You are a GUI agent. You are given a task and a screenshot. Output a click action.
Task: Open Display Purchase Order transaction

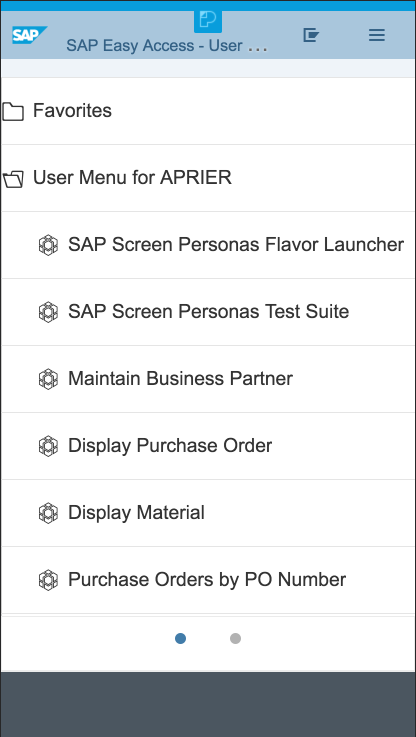click(x=170, y=446)
